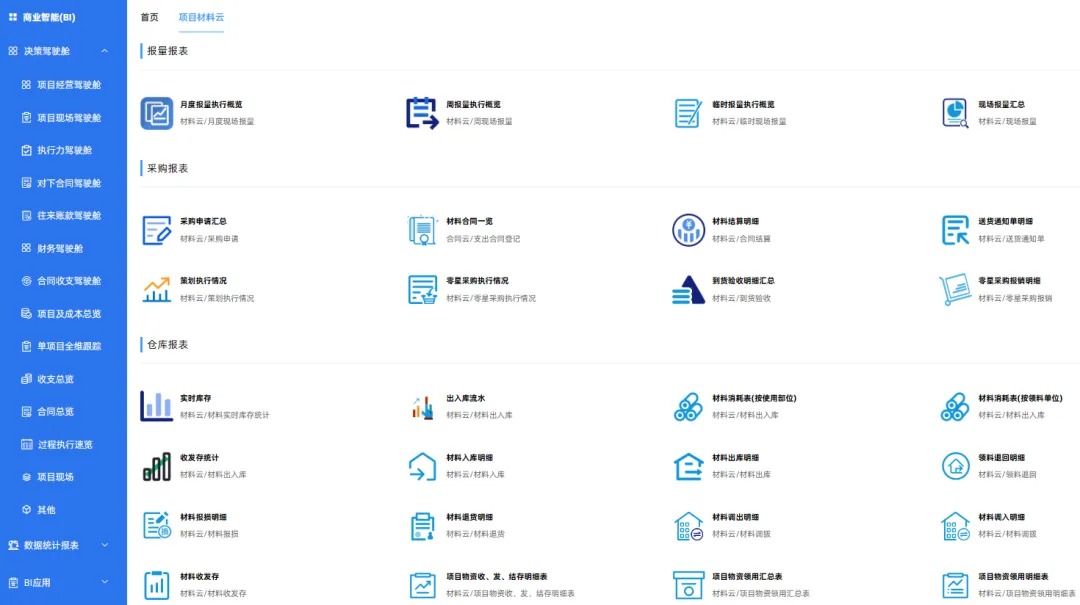
Task: Open 现场报量汇总 via its magnifier icon
Action: (955, 113)
